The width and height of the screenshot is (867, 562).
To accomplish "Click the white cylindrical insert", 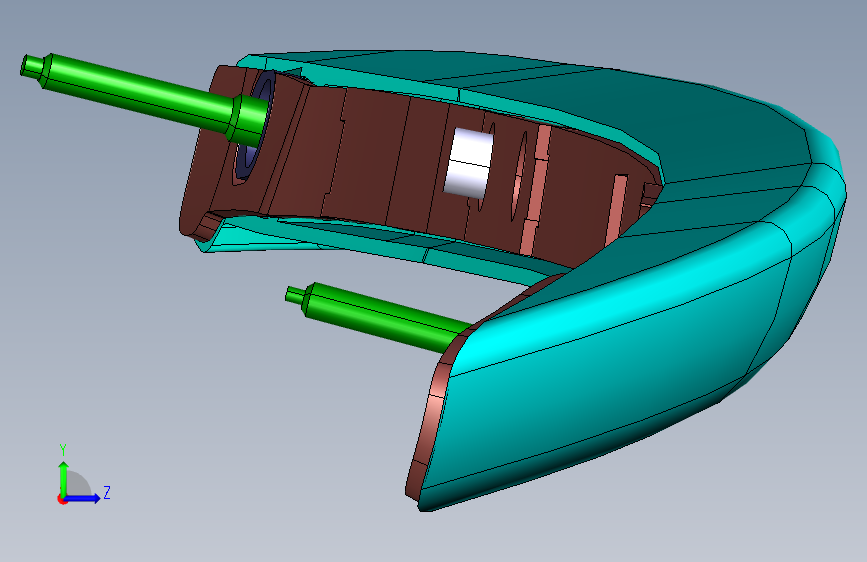I will pyautogui.click(x=468, y=163).
